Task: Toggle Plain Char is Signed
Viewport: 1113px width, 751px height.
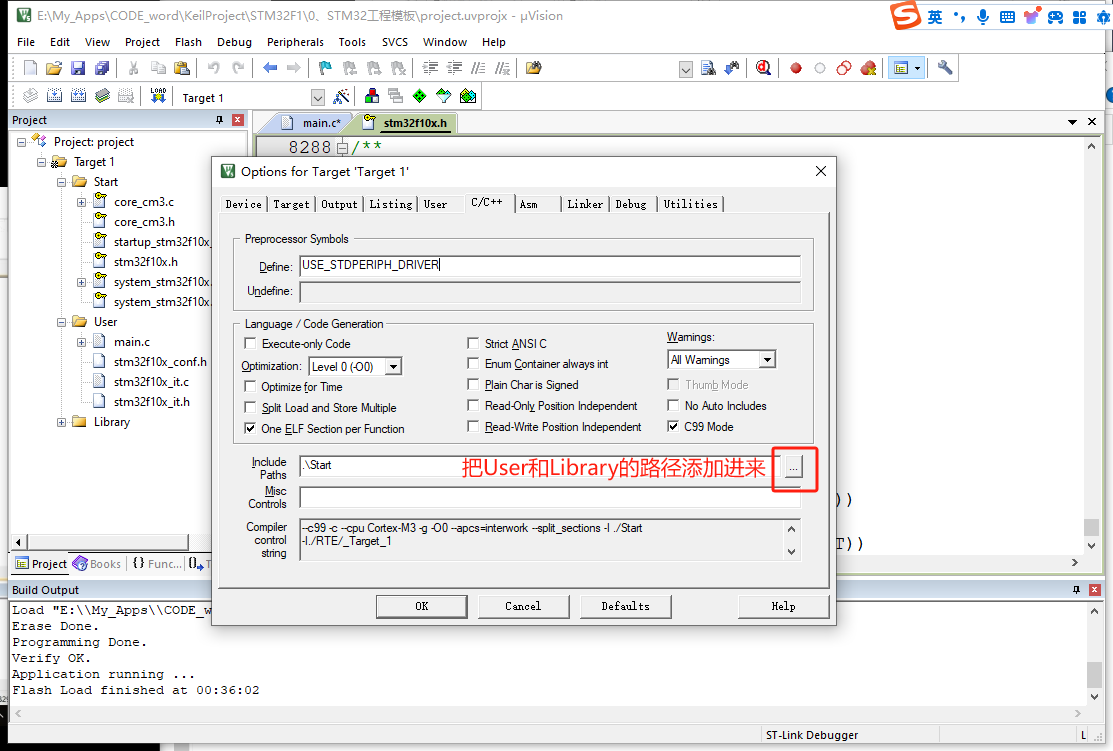Action: 473,384
